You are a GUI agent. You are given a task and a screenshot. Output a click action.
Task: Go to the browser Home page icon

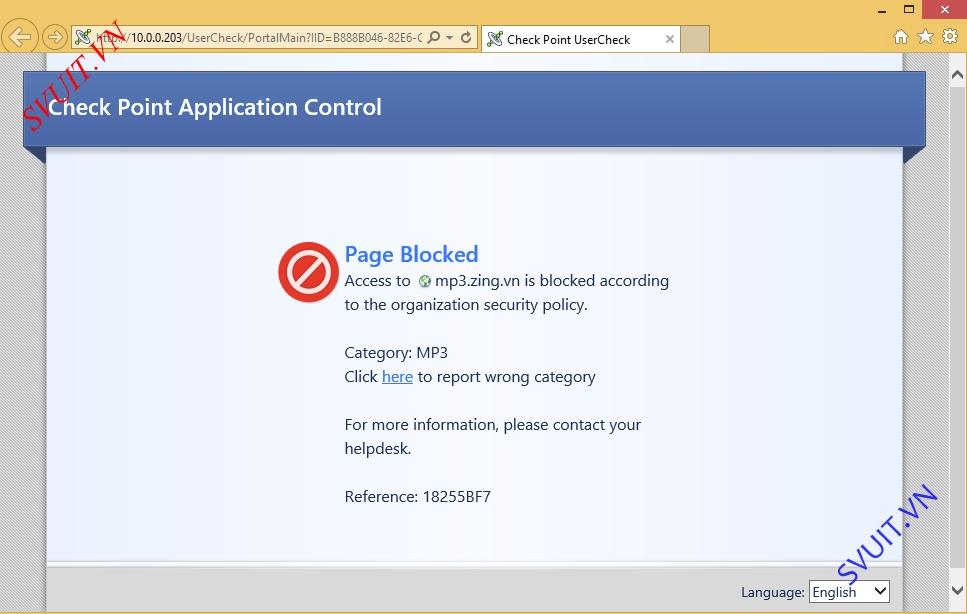(x=901, y=37)
